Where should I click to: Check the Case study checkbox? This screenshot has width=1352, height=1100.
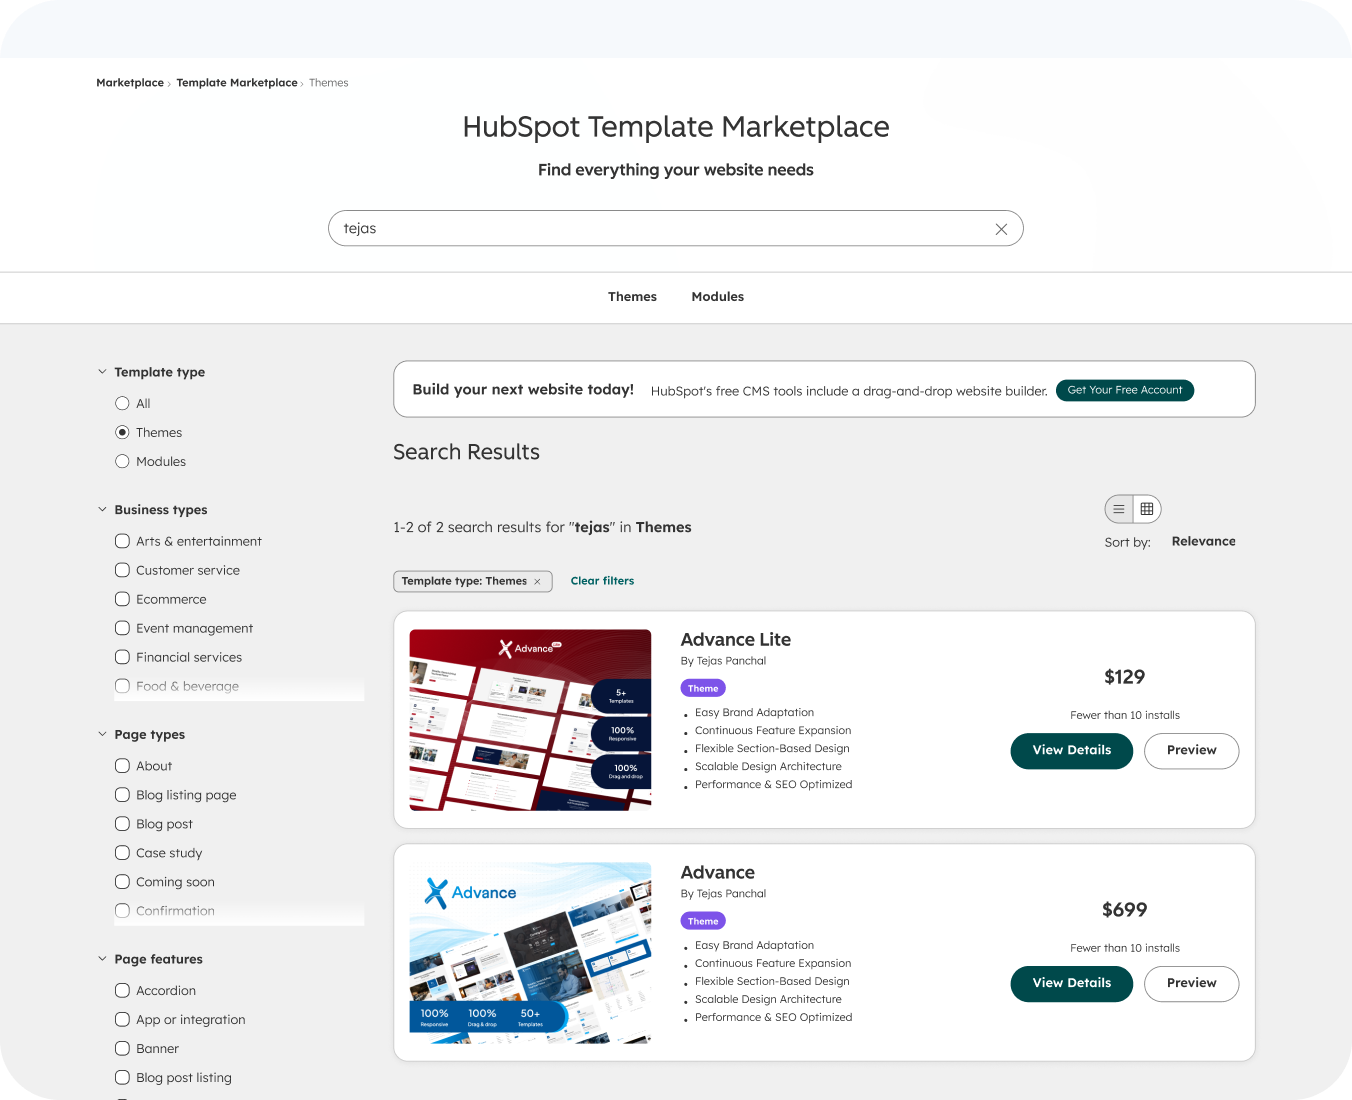tap(122, 853)
